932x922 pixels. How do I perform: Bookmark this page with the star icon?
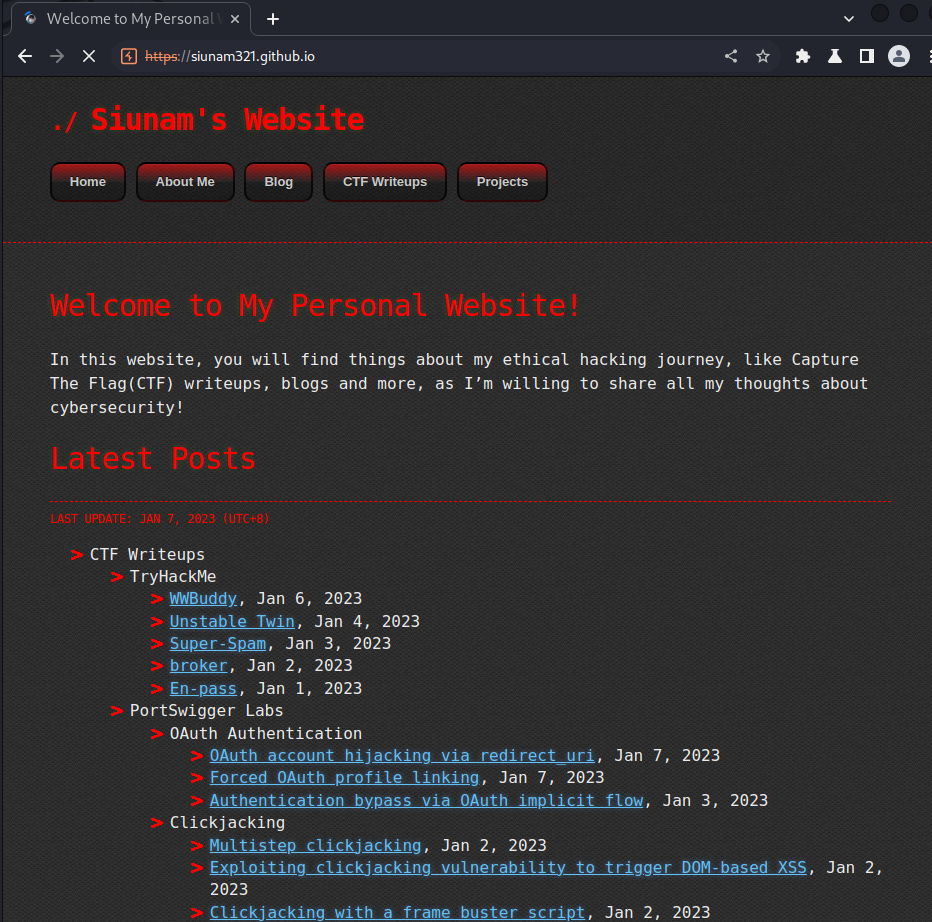763,56
